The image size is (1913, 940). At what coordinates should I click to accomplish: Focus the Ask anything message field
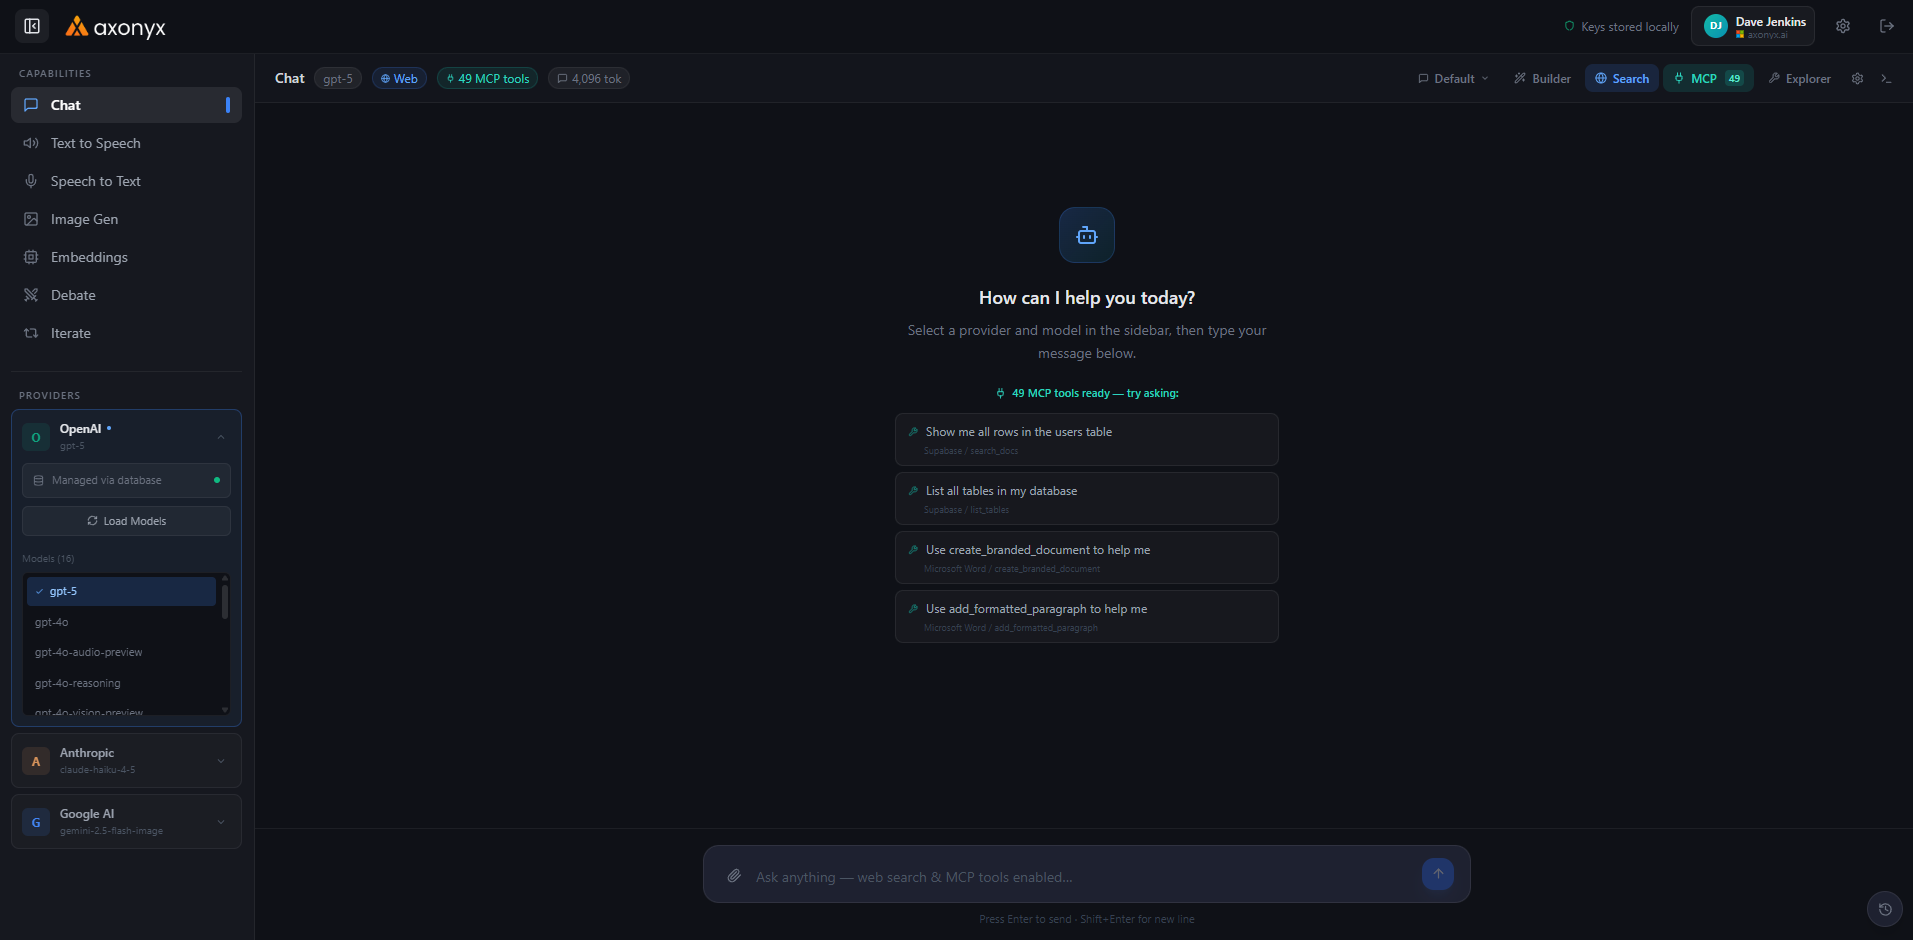pyautogui.click(x=1080, y=877)
